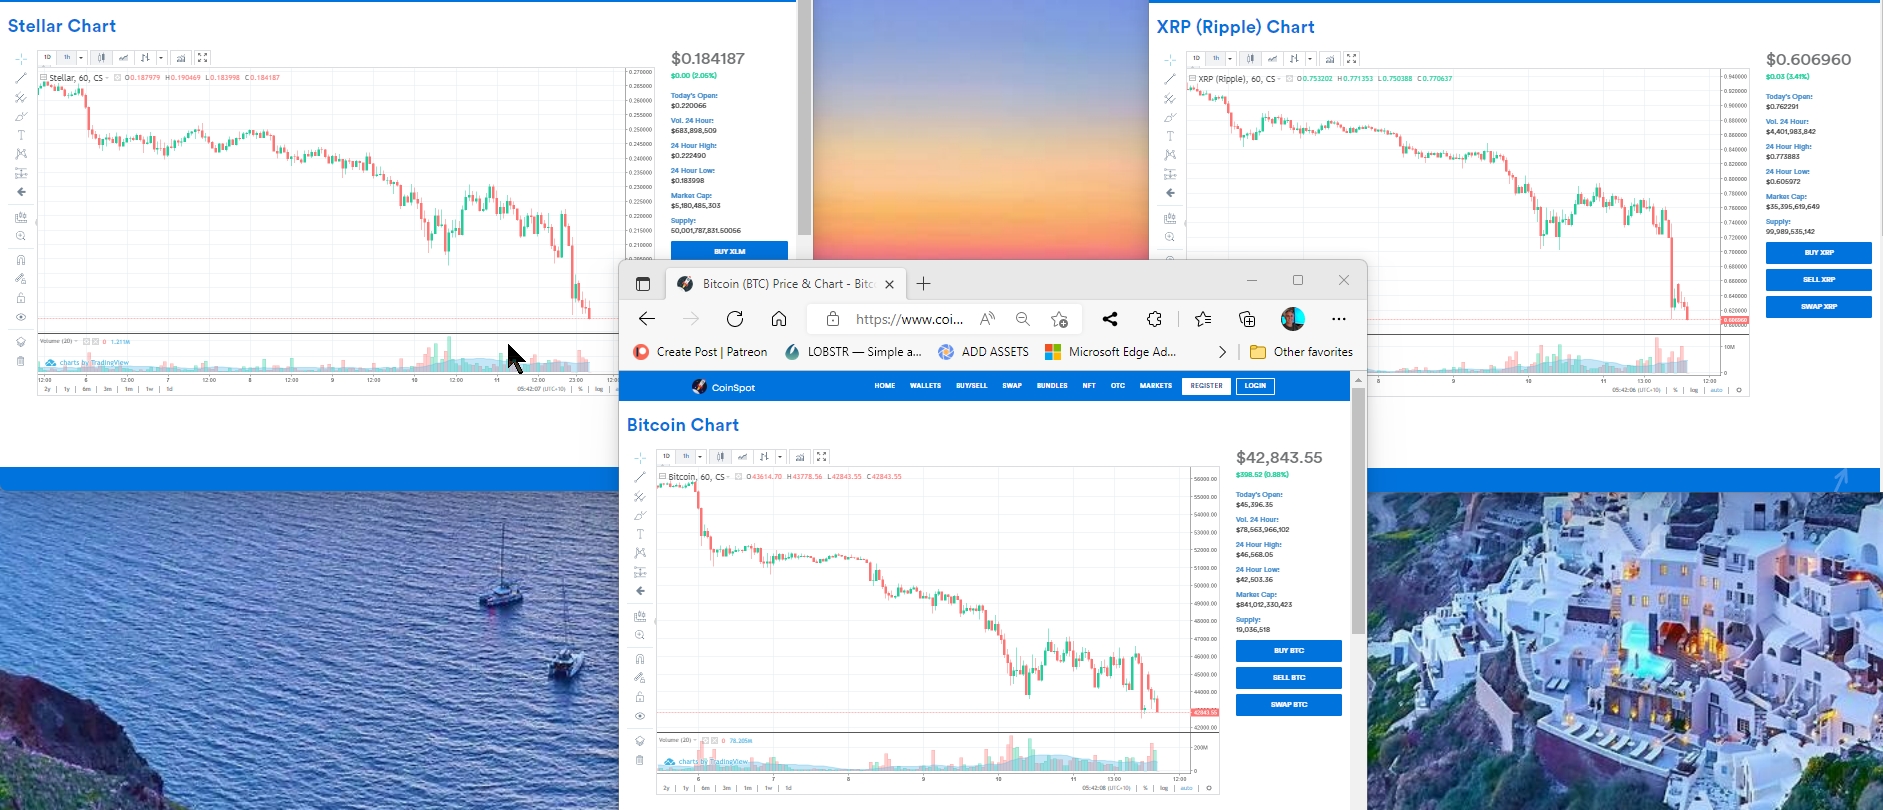Expand the hidden favorites bar overflow chevron
This screenshot has width=1883, height=810.
pyautogui.click(x=1222, y=352)
